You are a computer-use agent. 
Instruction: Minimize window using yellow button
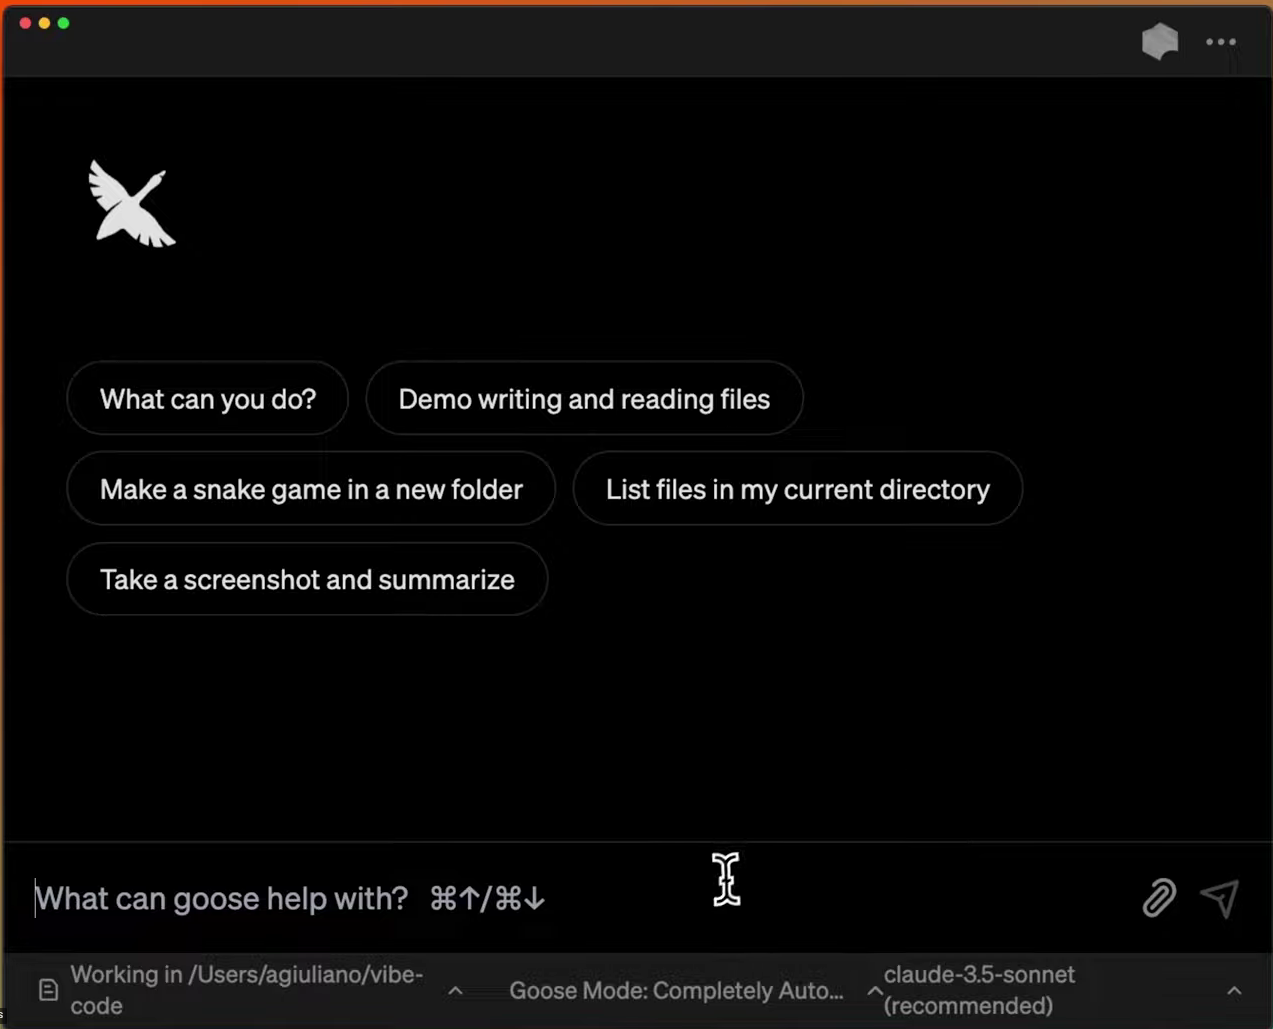44,23
